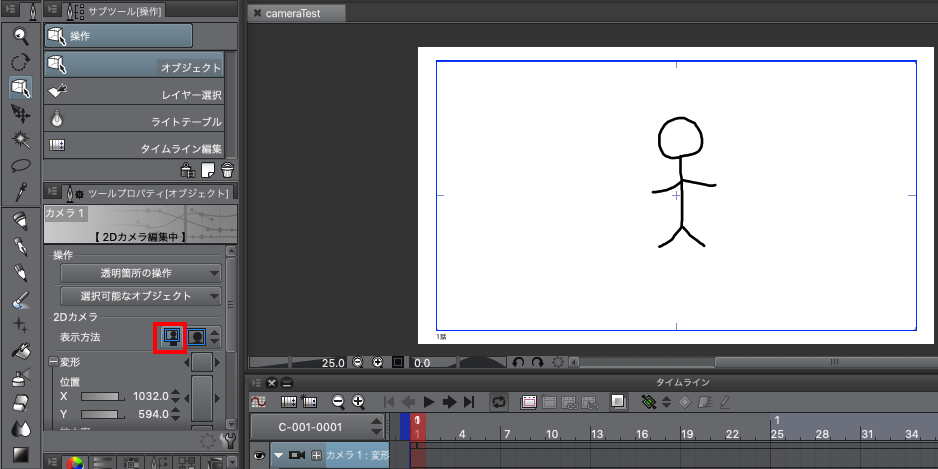Delete sub tool with trash icon

point(227,170)
